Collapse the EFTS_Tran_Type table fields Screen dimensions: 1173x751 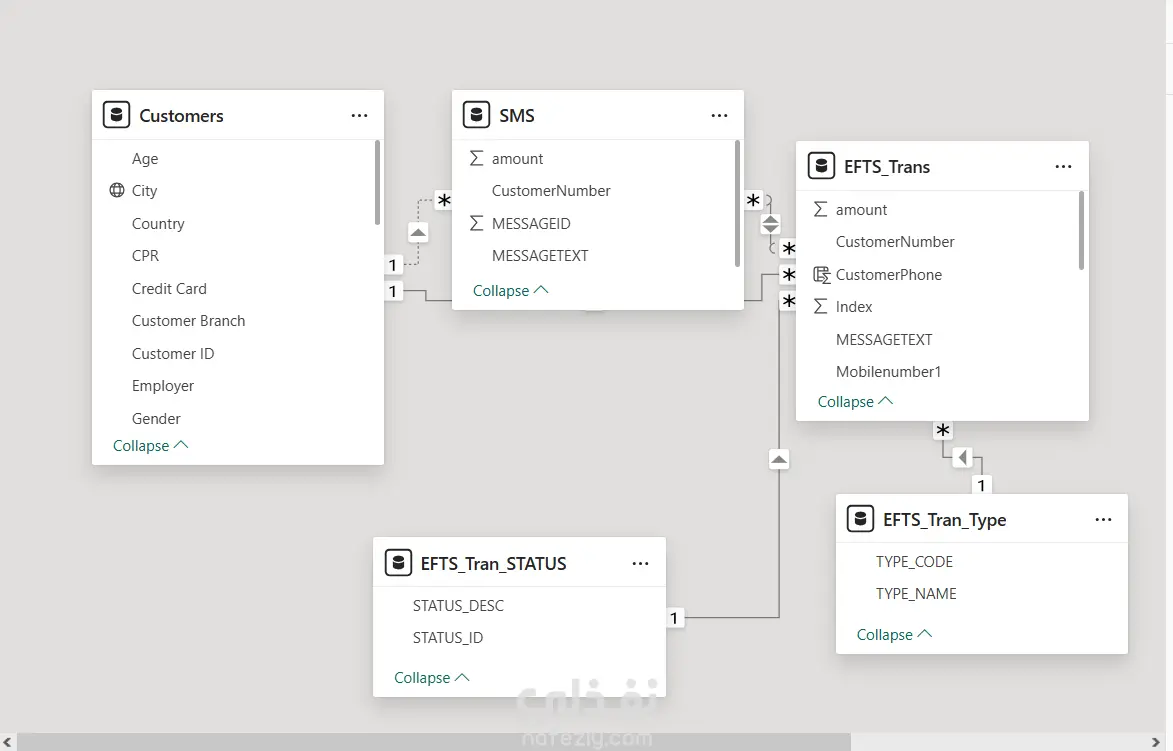pos(894,635)
